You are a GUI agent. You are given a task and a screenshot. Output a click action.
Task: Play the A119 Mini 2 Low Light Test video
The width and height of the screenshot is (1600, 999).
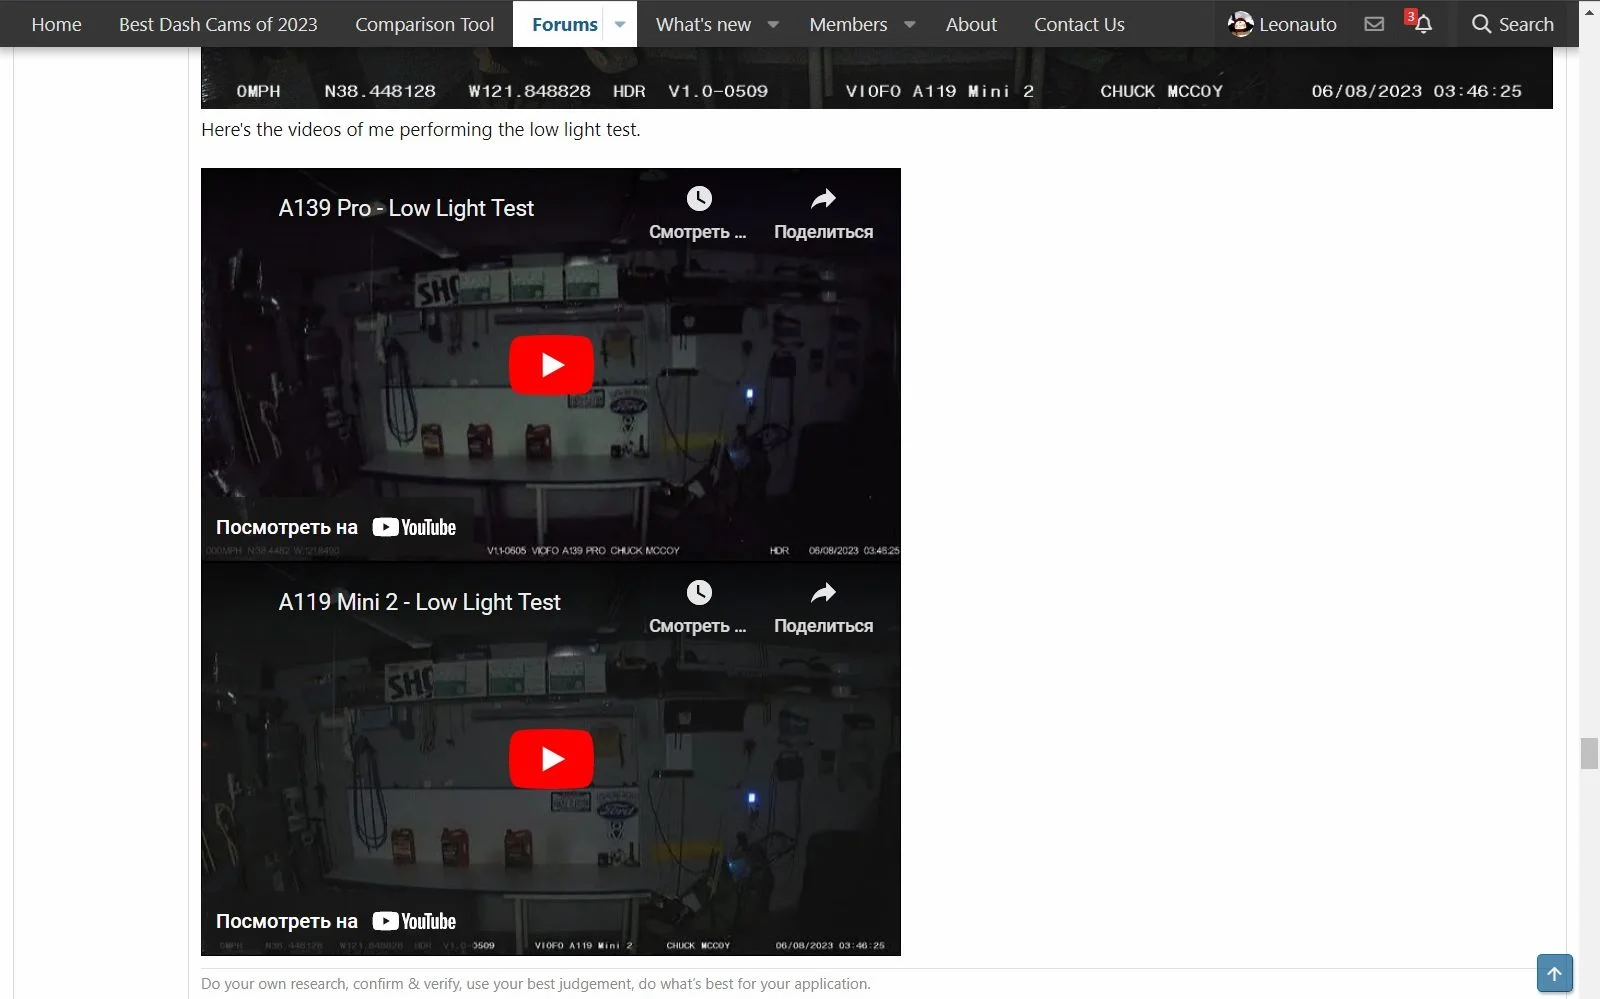[551, 759]
